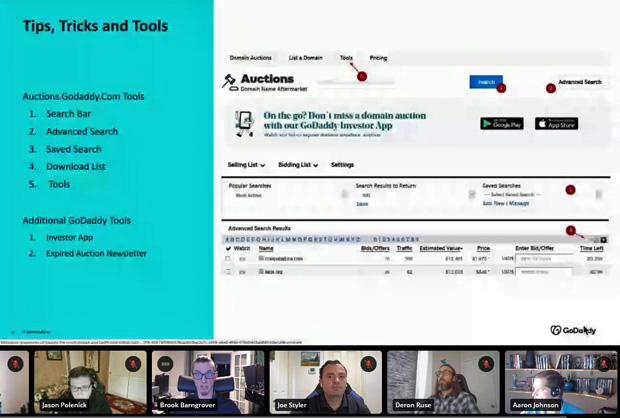Open the Google Play store badge
Viewport: 620px width, 418px height.
[502, 123]
